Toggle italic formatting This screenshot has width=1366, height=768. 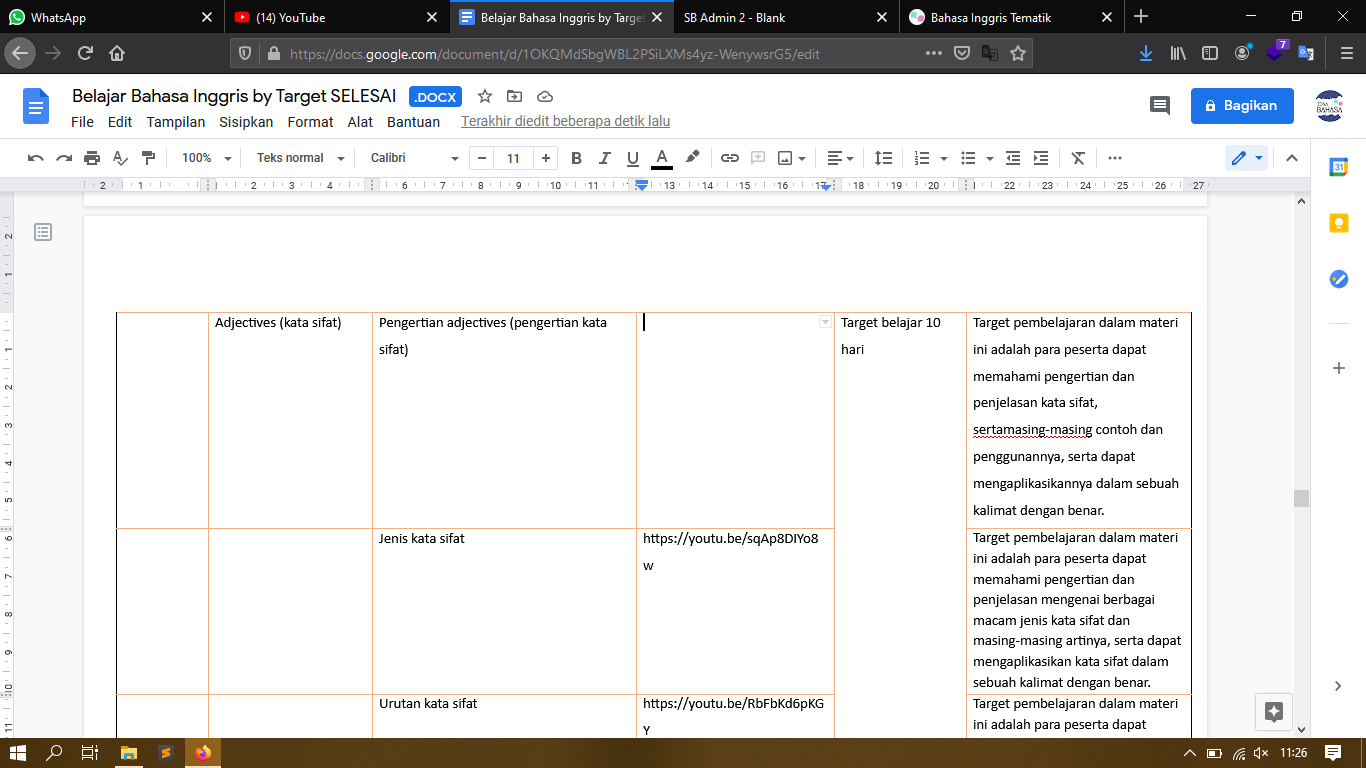click(604, 158)
